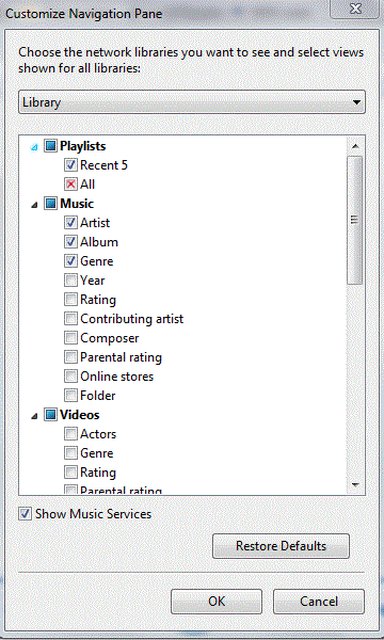The height and width of the screenshot is (640, 384).
Task: Select the Actors text label
Action: pyautogui.click(x=98, y=434)
